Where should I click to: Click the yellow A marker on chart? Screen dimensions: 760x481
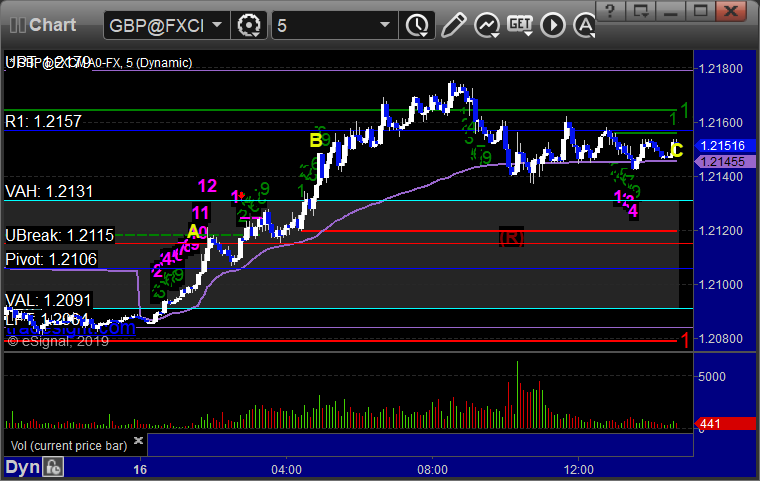click(x=193, y=232)
